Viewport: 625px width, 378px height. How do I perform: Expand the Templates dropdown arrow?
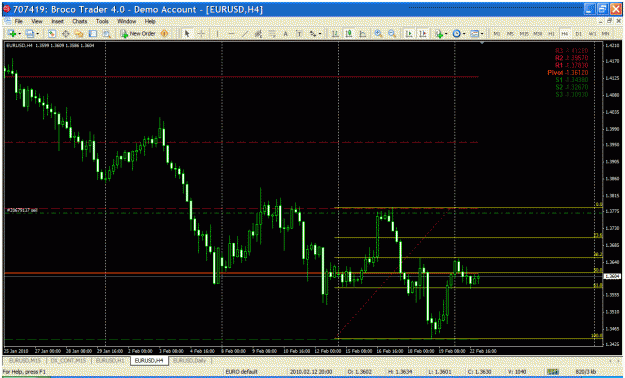coord(482,34)
